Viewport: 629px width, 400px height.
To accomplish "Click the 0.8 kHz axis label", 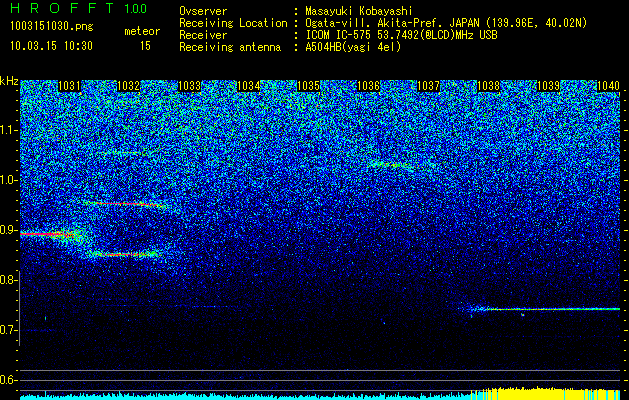I will click(9, 280).
